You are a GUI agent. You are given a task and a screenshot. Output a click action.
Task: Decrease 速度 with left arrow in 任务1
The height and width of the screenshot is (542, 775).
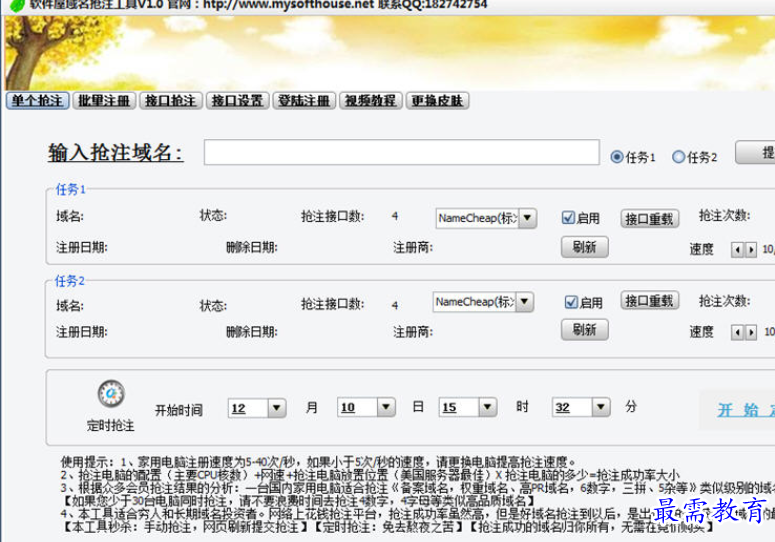coord(738,250)
